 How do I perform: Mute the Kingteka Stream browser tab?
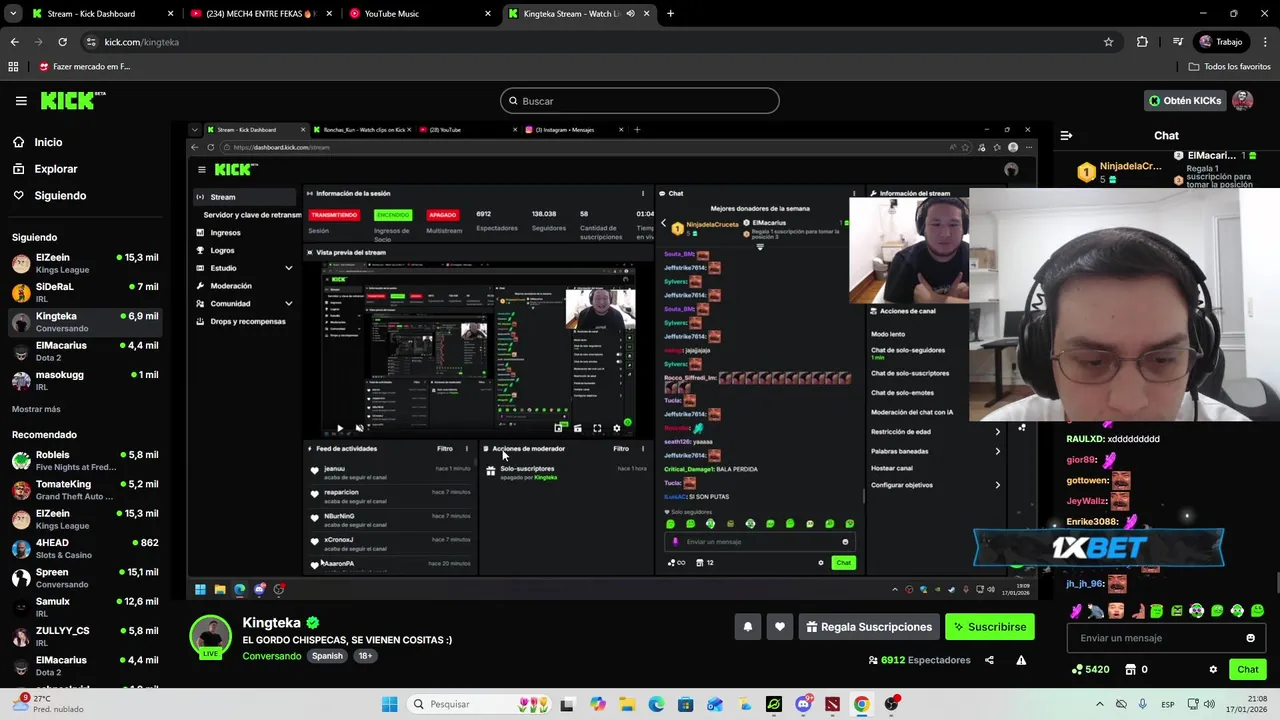pyautogui.click(x=630, y=14)
